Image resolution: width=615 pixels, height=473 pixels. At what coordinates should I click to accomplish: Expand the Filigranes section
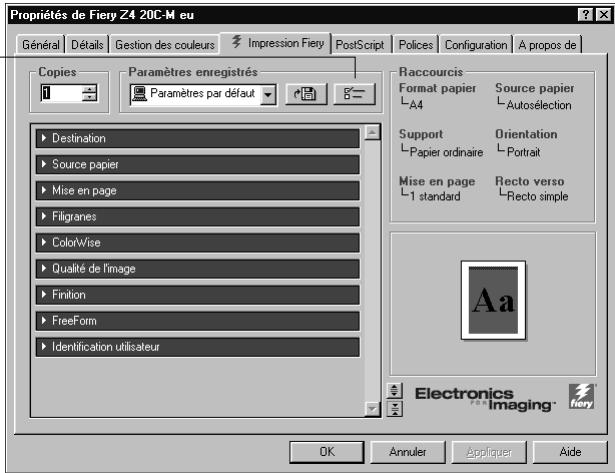197,216
